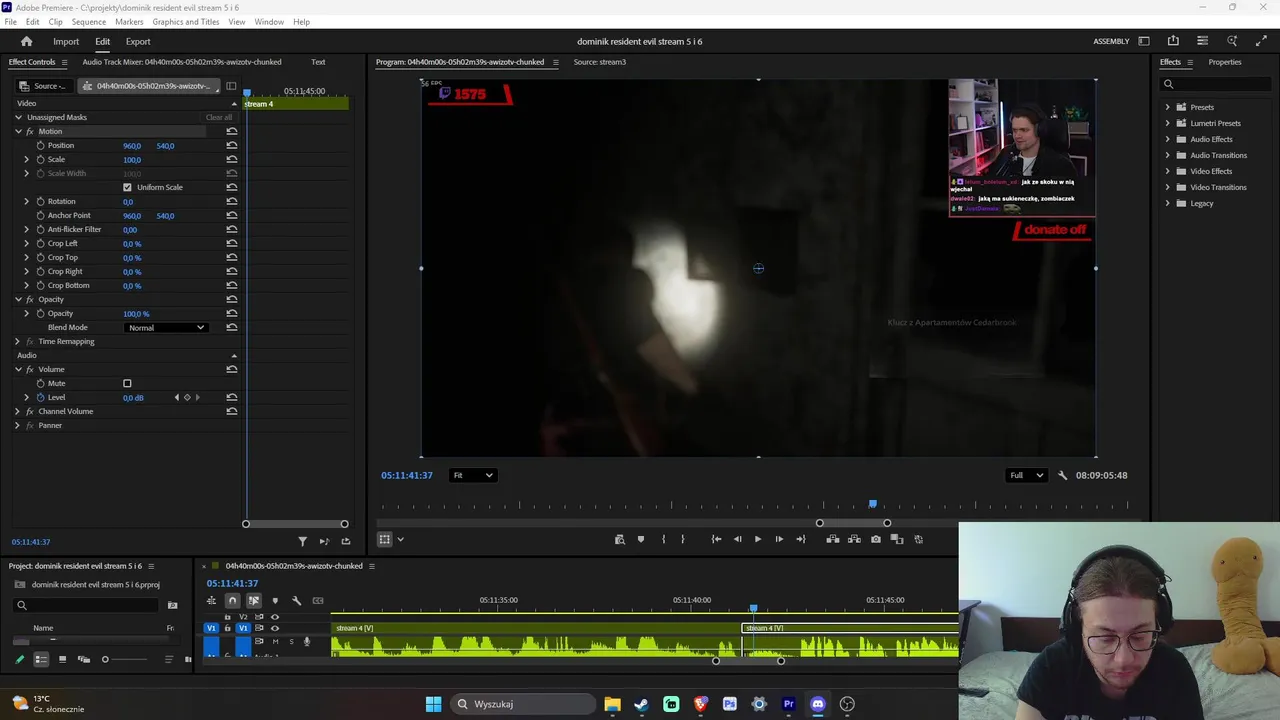Open the Markers menu
This screenshot has height=720, width=1280.
(x=129, y=21)
